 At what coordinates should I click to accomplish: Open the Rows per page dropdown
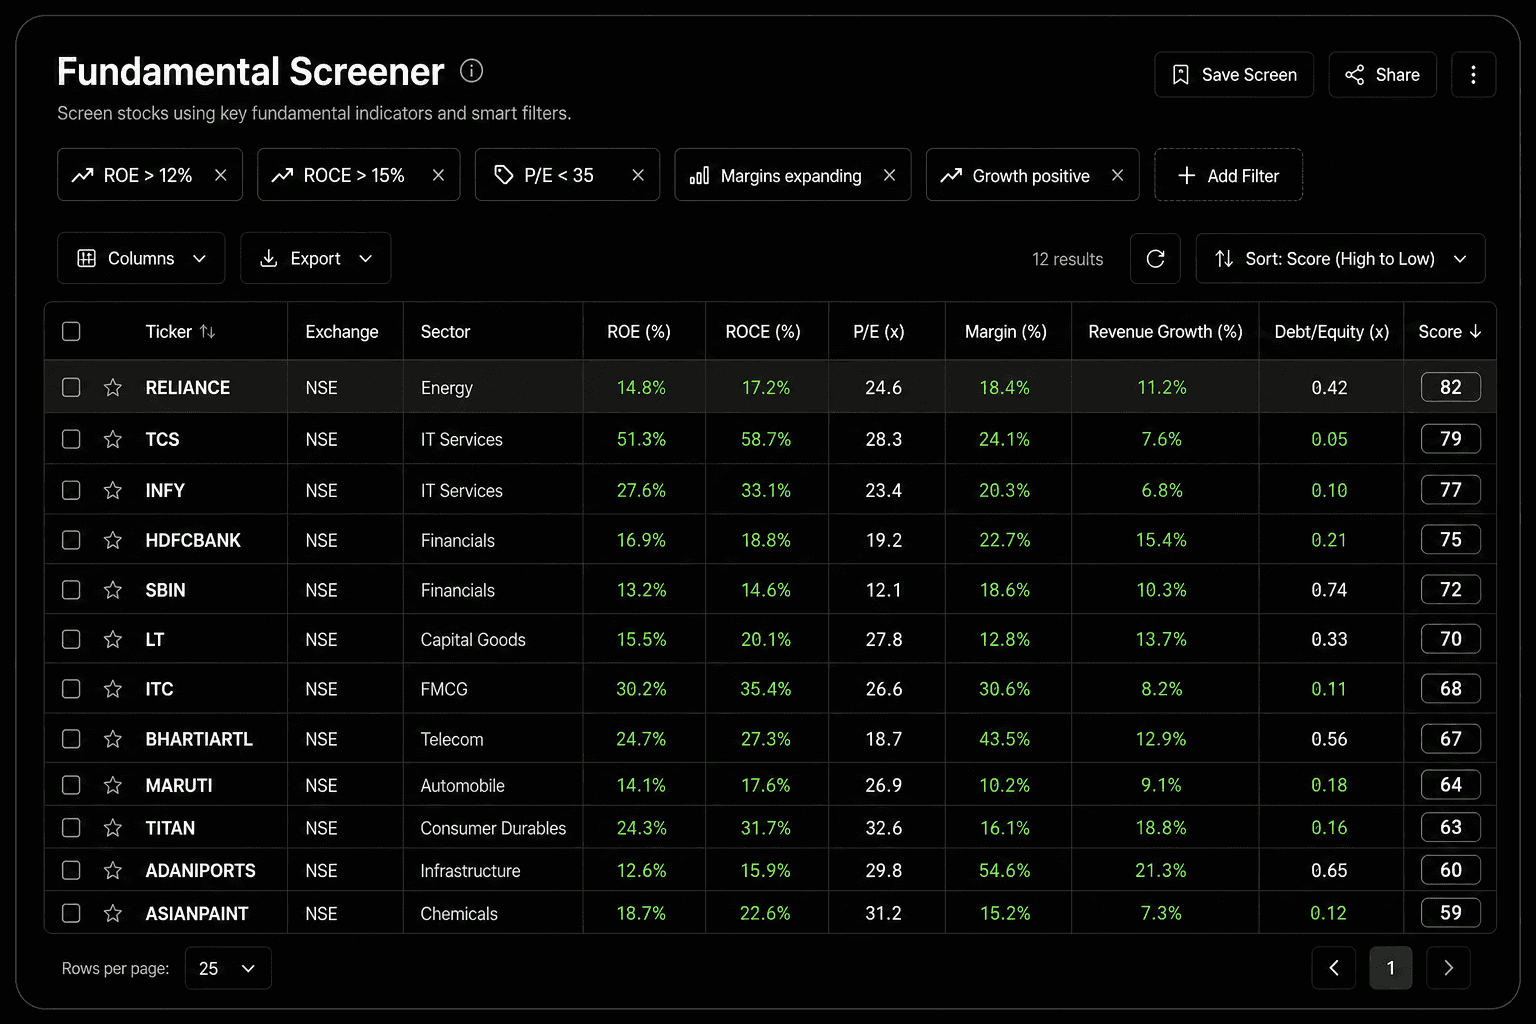click(x=228, y=968)
